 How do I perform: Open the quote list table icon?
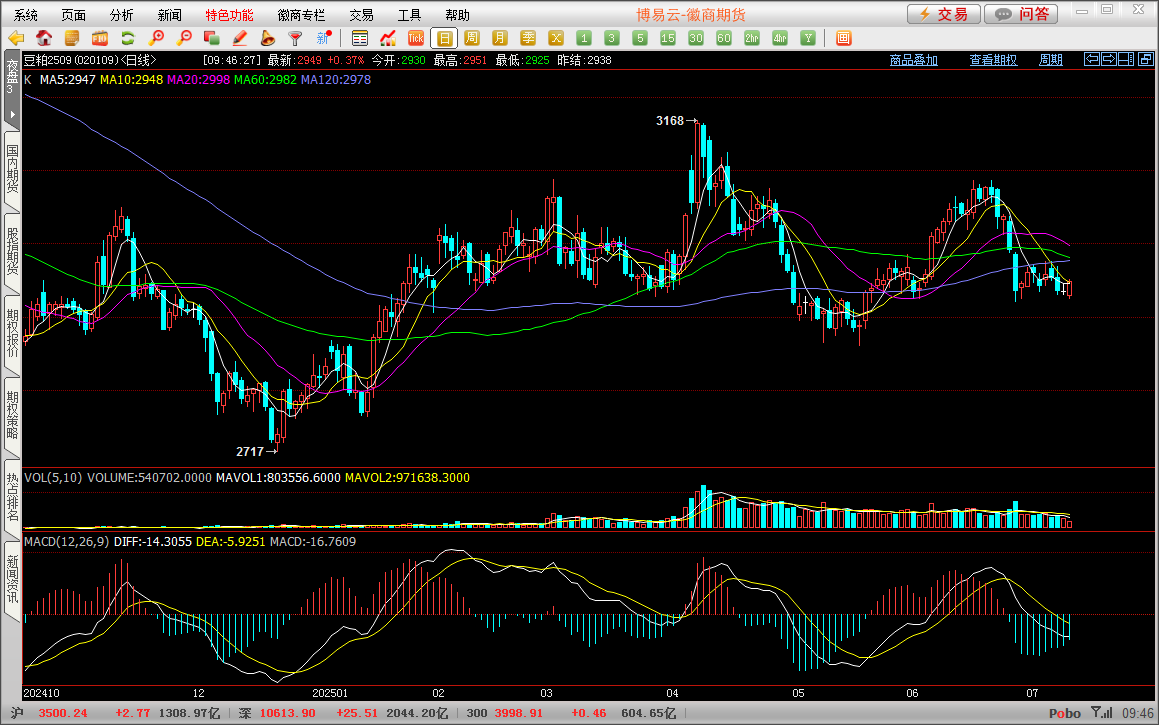click(360, 38)
